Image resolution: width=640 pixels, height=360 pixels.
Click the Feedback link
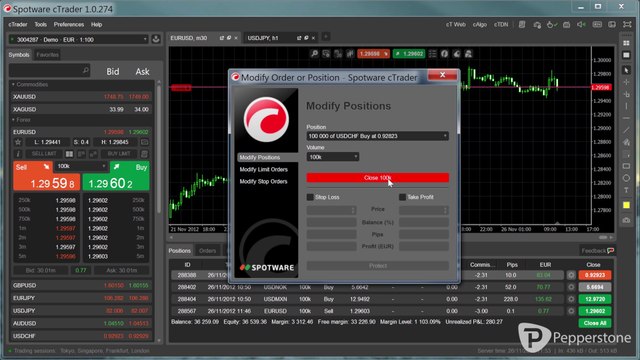[x=598, y=251]
